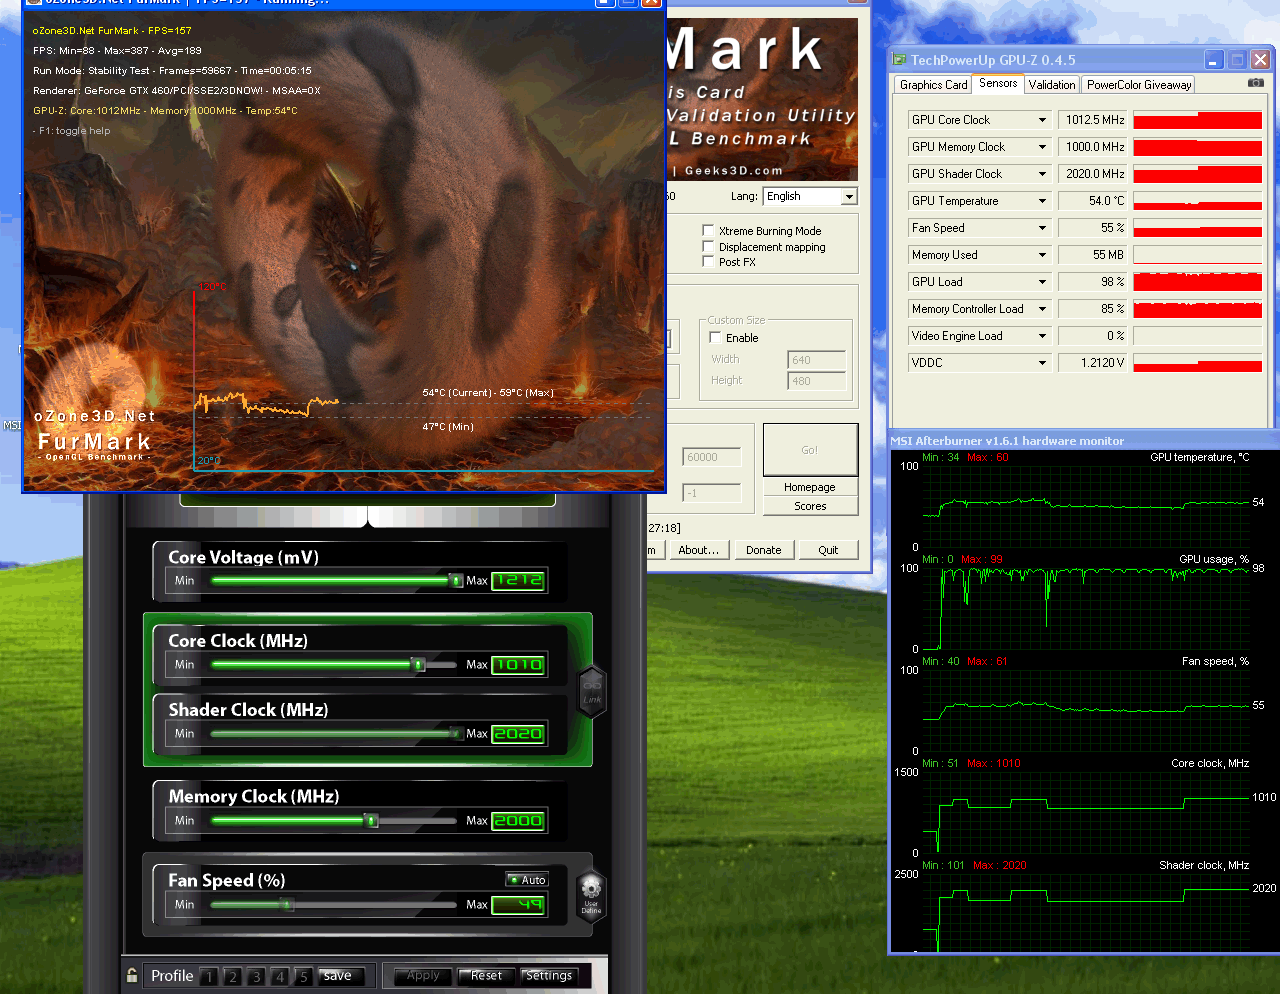Enable Displacement mapping checkbox
This screenshot has width=1280, height=994.
(708, 246)
